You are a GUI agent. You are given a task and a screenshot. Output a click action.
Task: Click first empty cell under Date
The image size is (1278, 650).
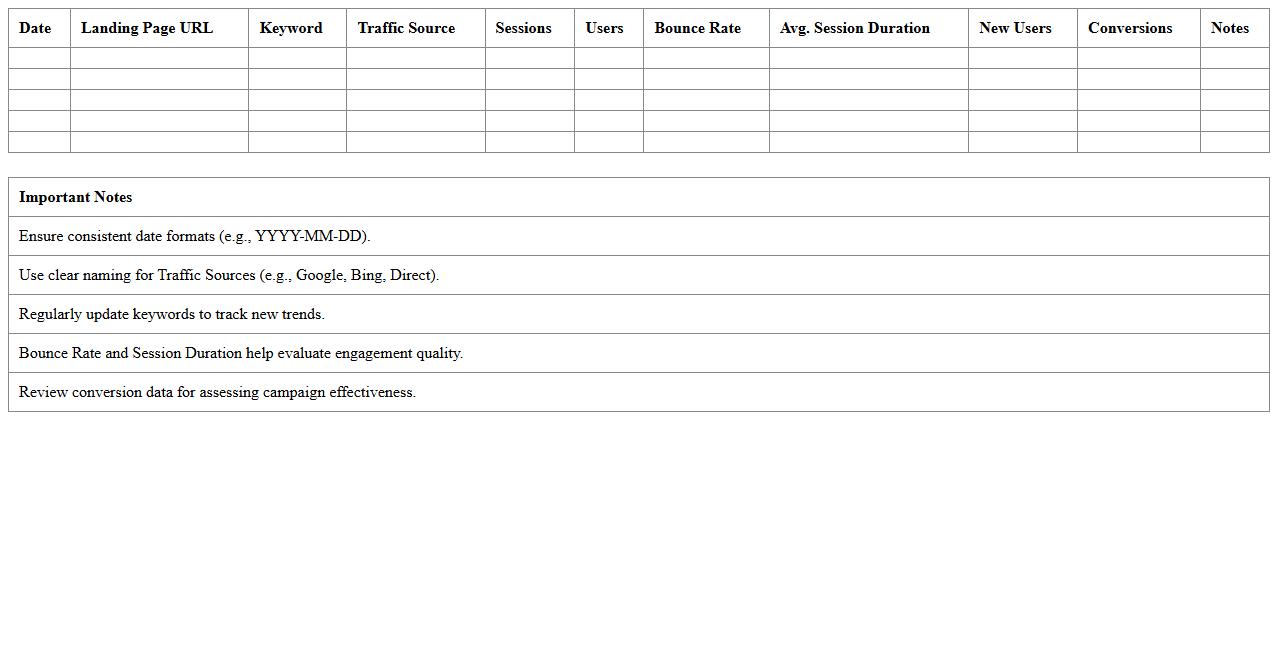click(39, 58)
